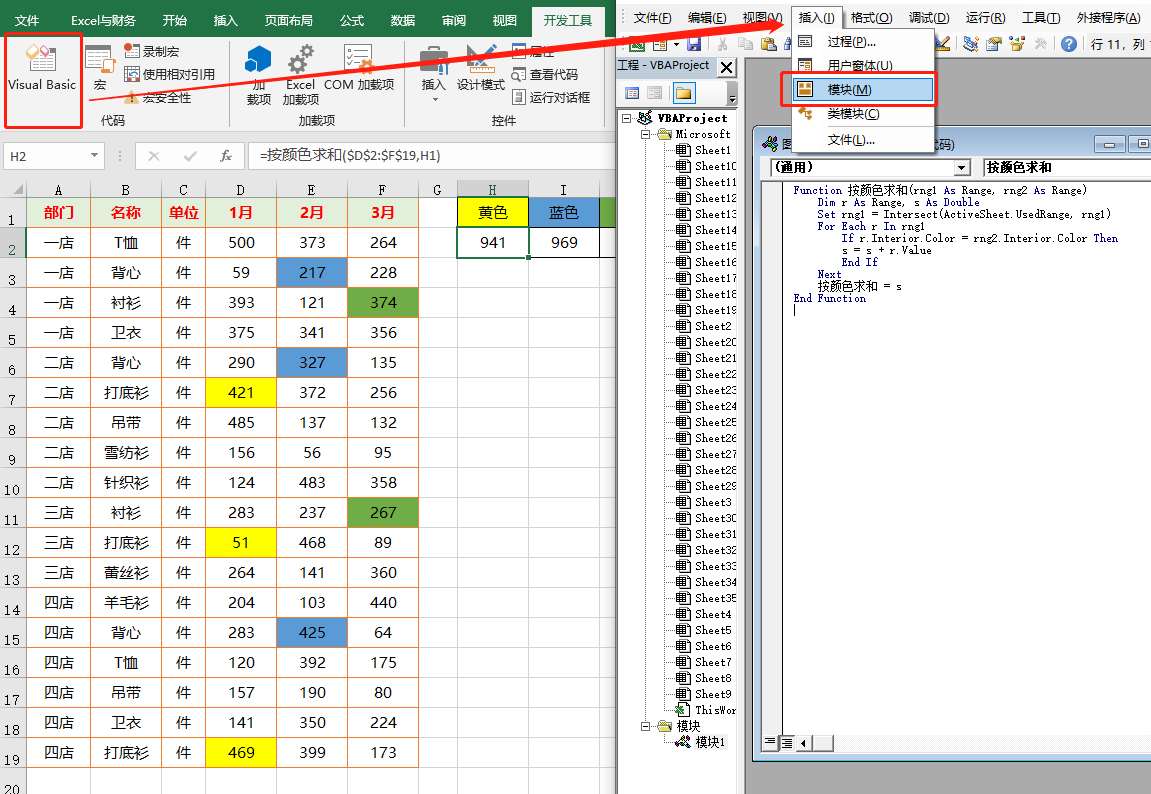Toggle 设计模式 design mode in ribbon
This screenshot has width=1151, height=794.
pyautogui.click(x=481, y=68)
